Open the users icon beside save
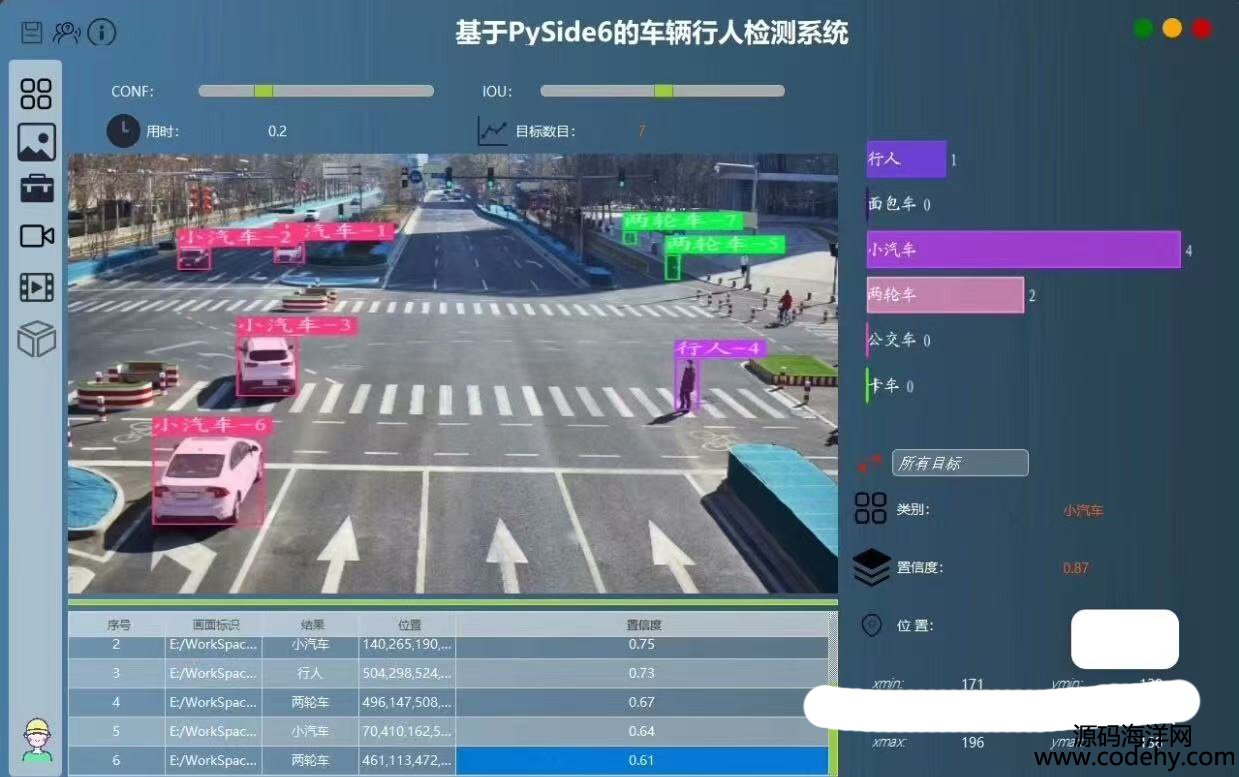Viewport: 1239px width, 777px height. (x=66, y=32)
